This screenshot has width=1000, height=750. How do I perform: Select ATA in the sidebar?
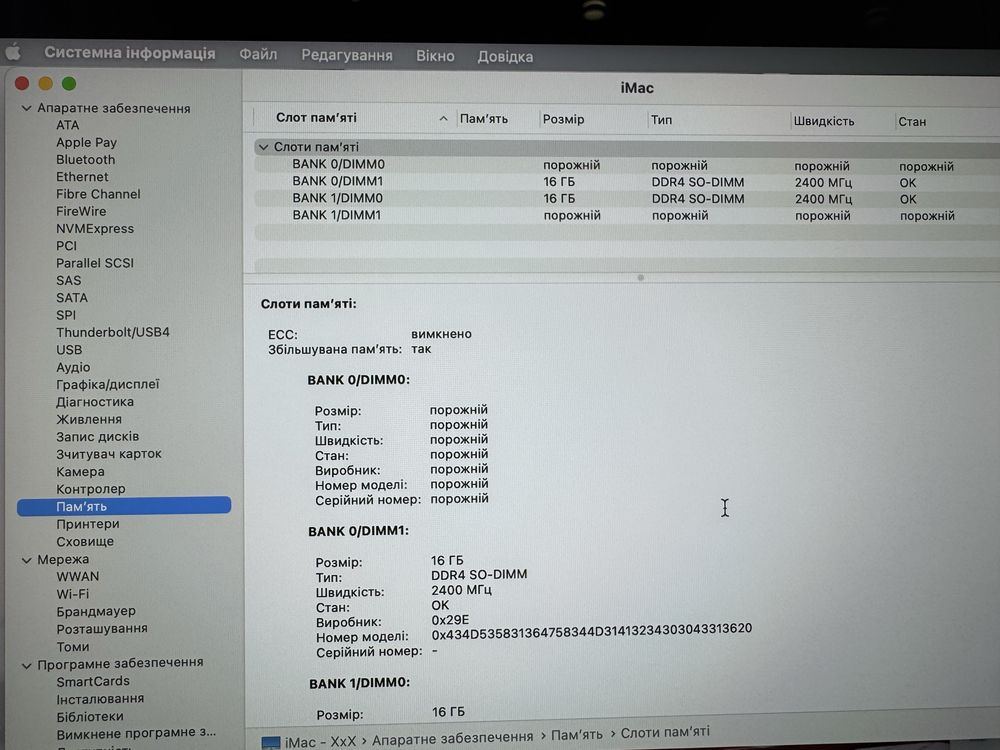pyautogui.click(x=68, y=126)
